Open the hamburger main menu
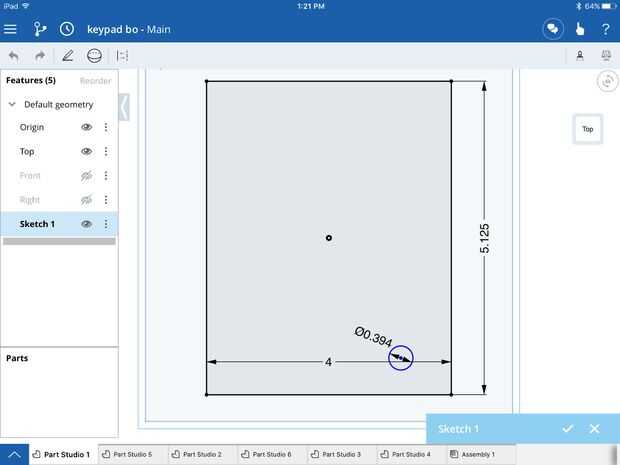The height and width of the screenshot is (465, 620). tap(10, 29)
